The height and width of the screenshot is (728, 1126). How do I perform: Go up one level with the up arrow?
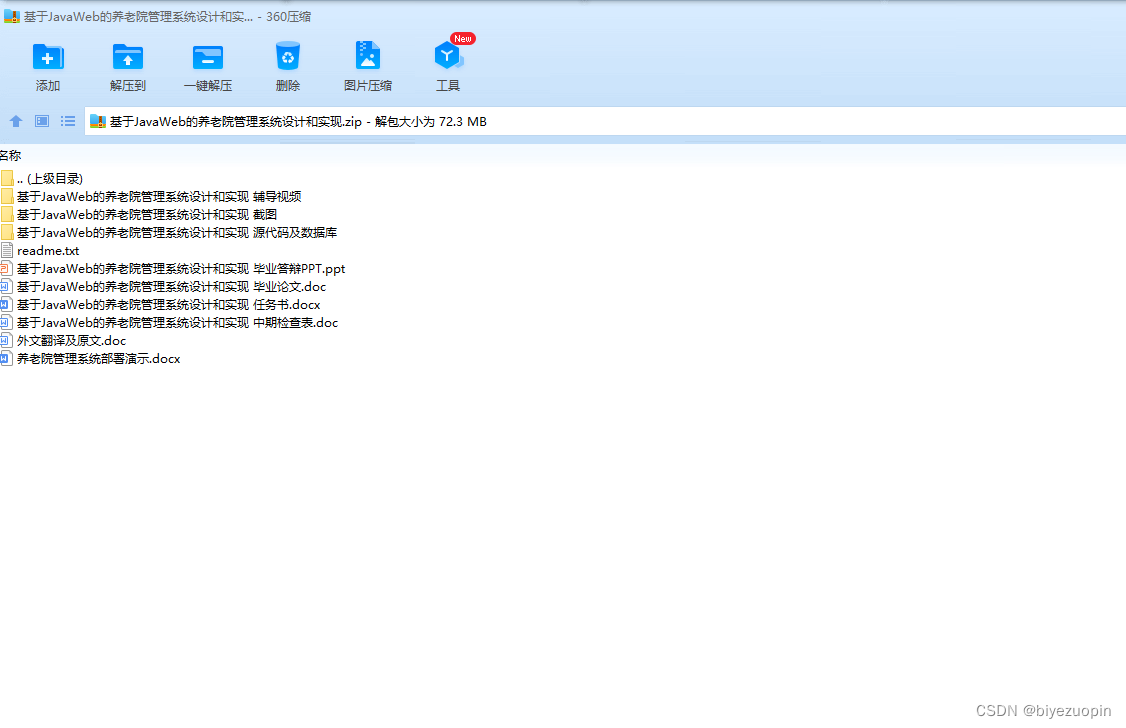(16, 121)
